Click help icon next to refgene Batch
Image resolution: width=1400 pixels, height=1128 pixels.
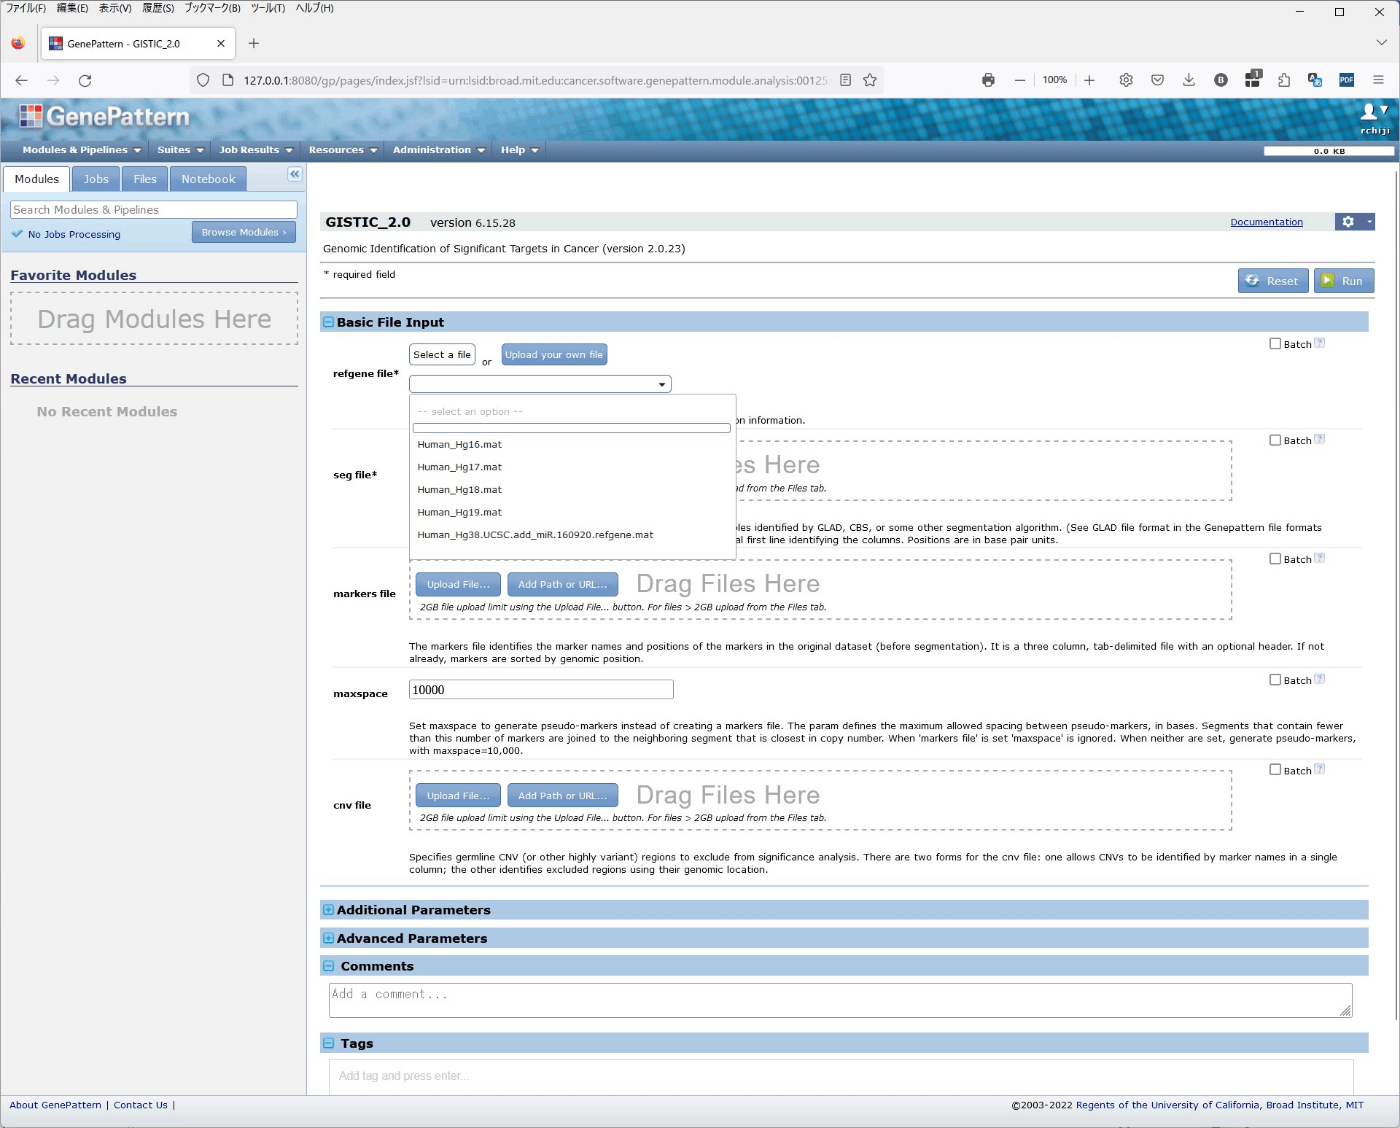(x=1320, y=343)
